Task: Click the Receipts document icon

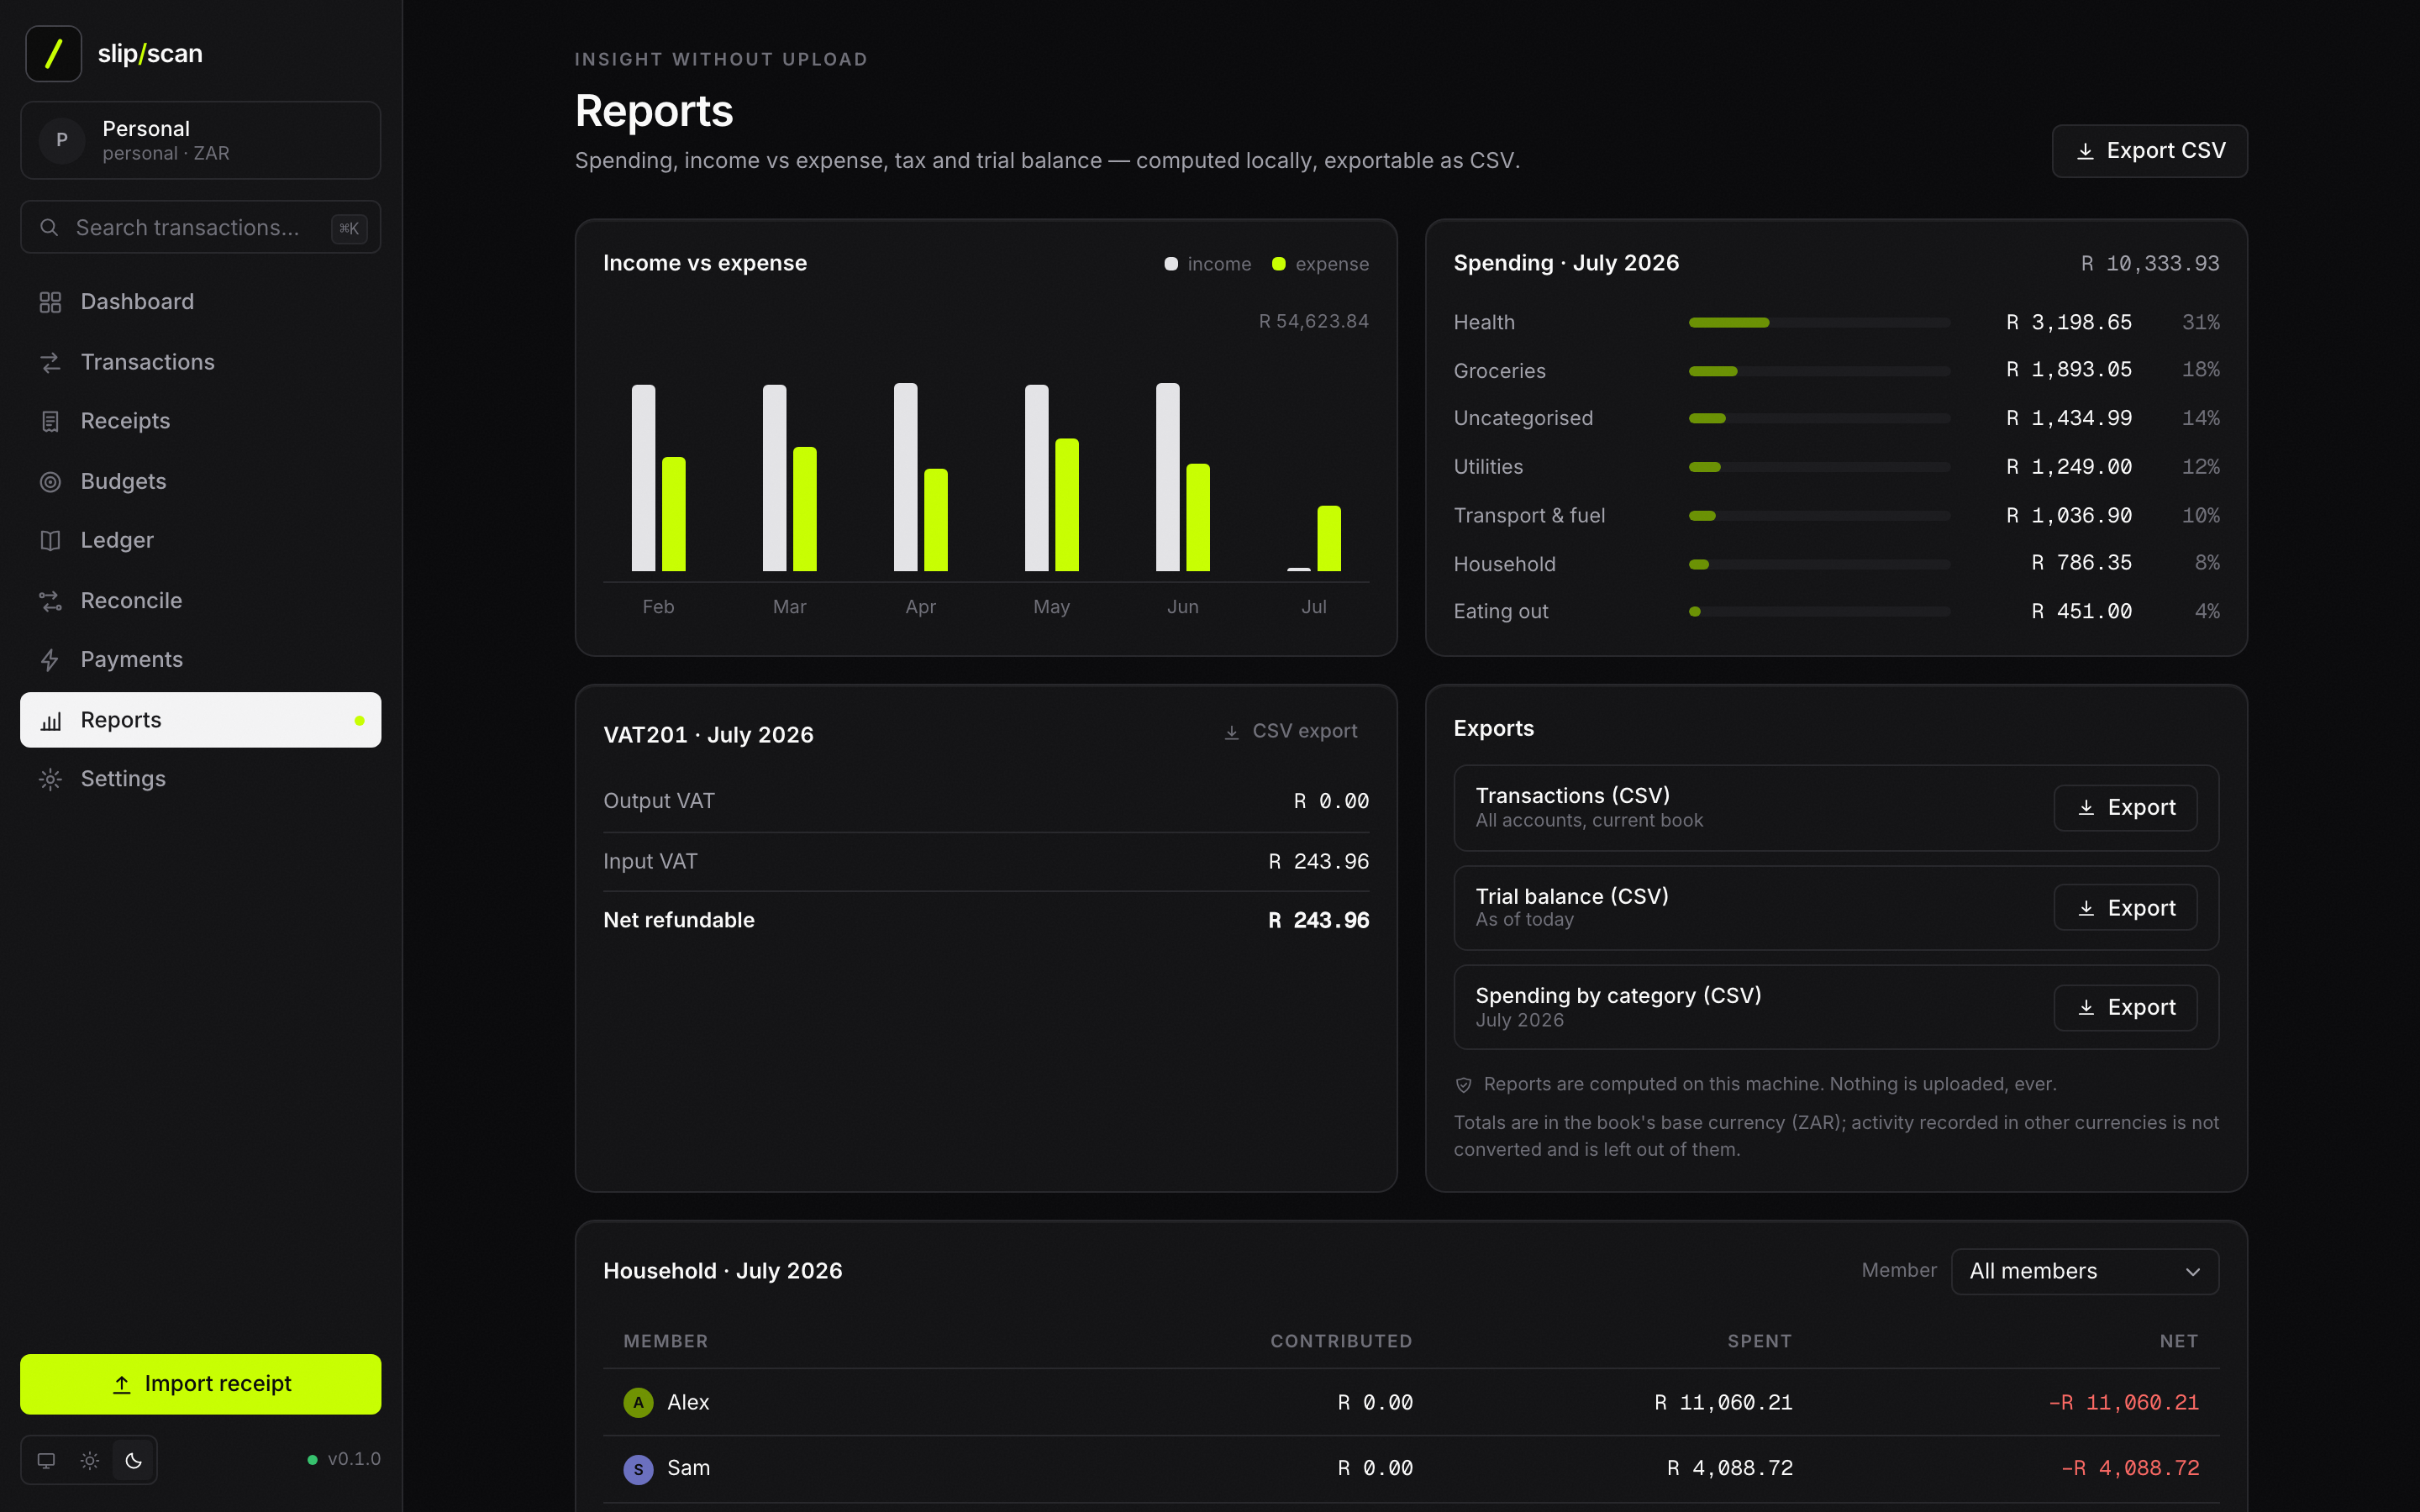Action: coord(50,421)
